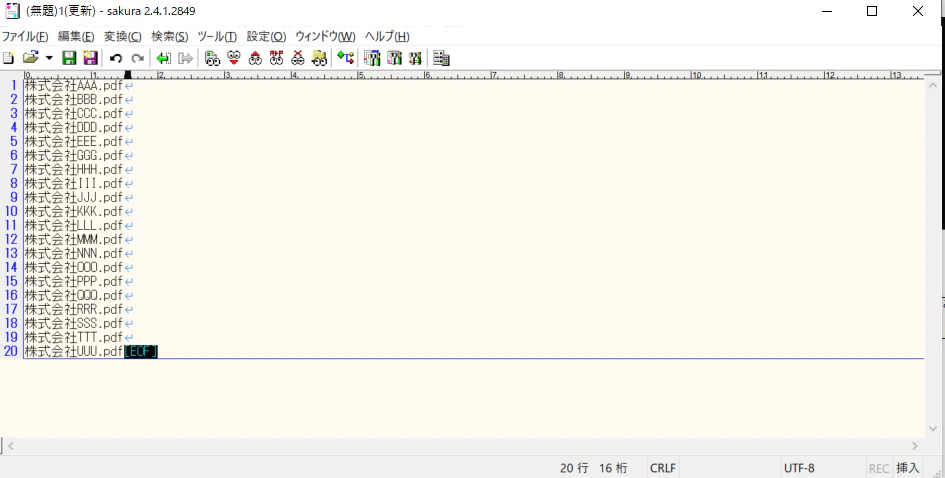Click the 挿入 insert mode indicator
The height and width of the screenshot is (478, 945).
(908, 468)
